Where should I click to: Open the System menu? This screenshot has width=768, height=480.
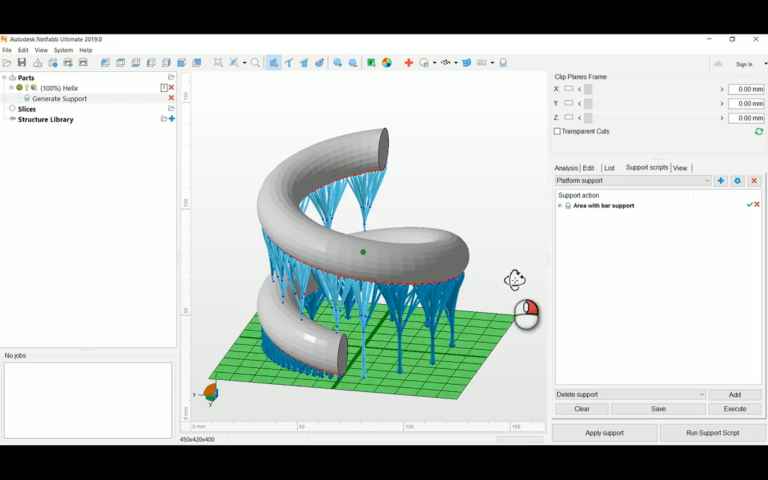[63, 50]
